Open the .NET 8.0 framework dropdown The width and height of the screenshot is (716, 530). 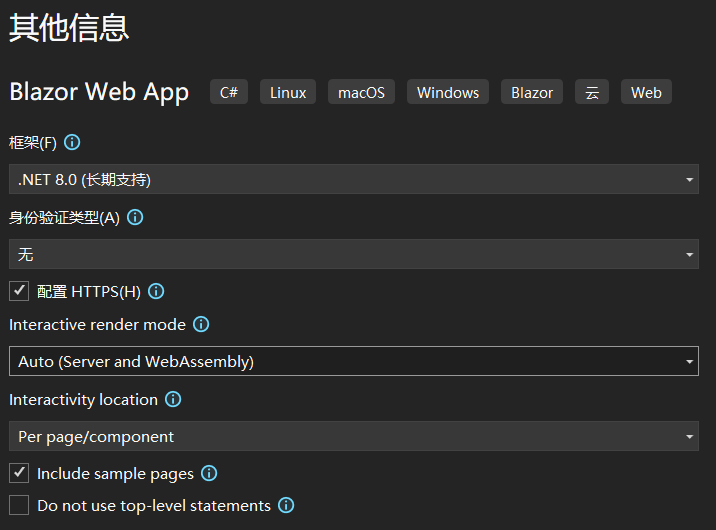coord(354,179)
